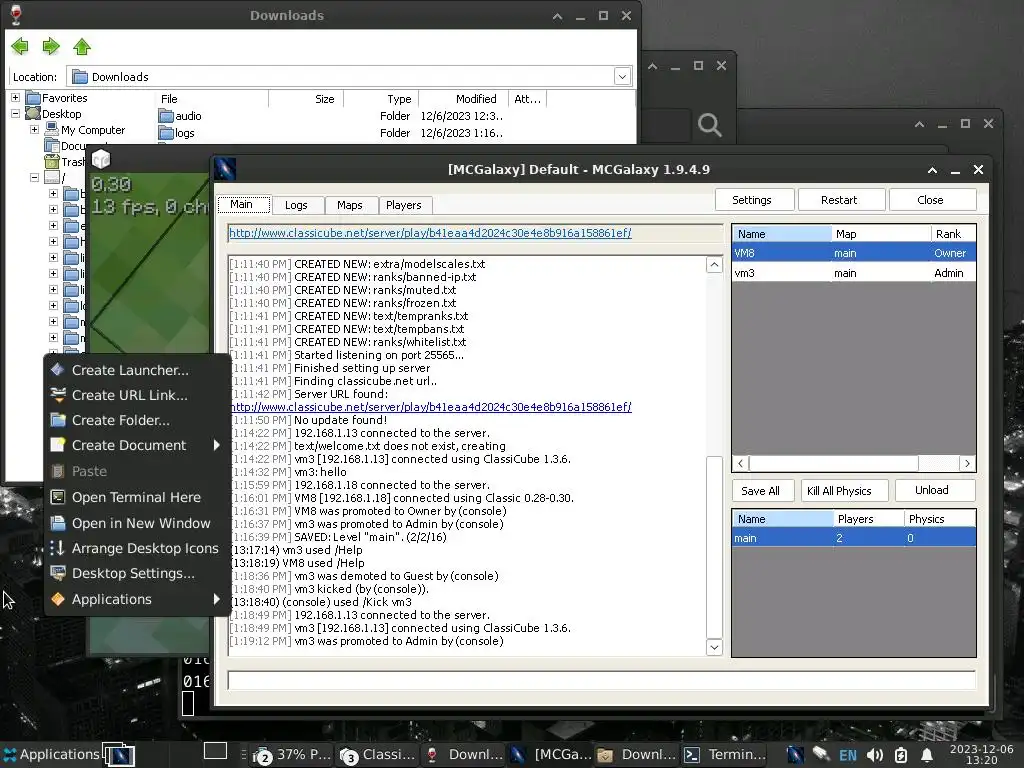Click the Restart server button

click(x=841, y=200)
